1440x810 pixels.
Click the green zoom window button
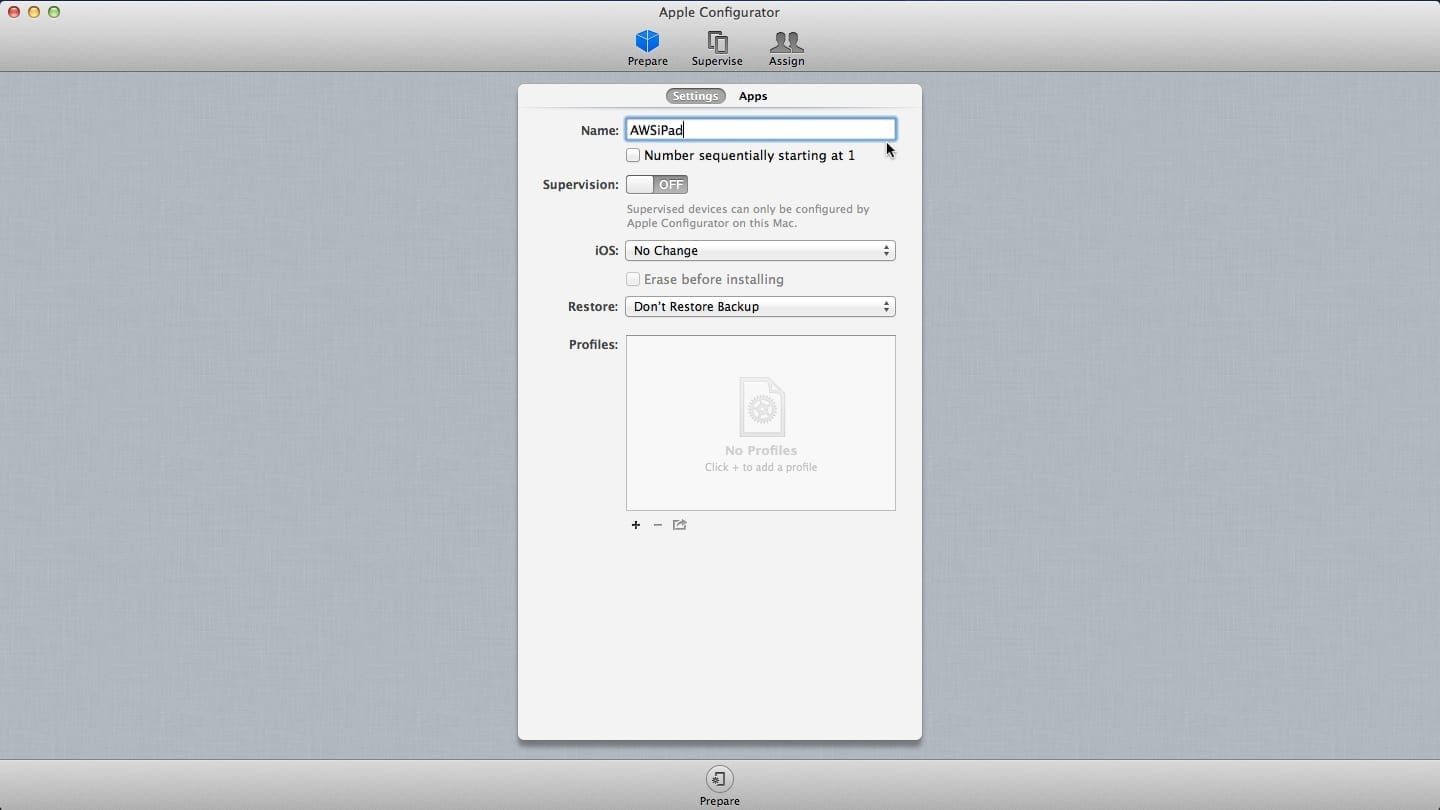pos(54,12)
